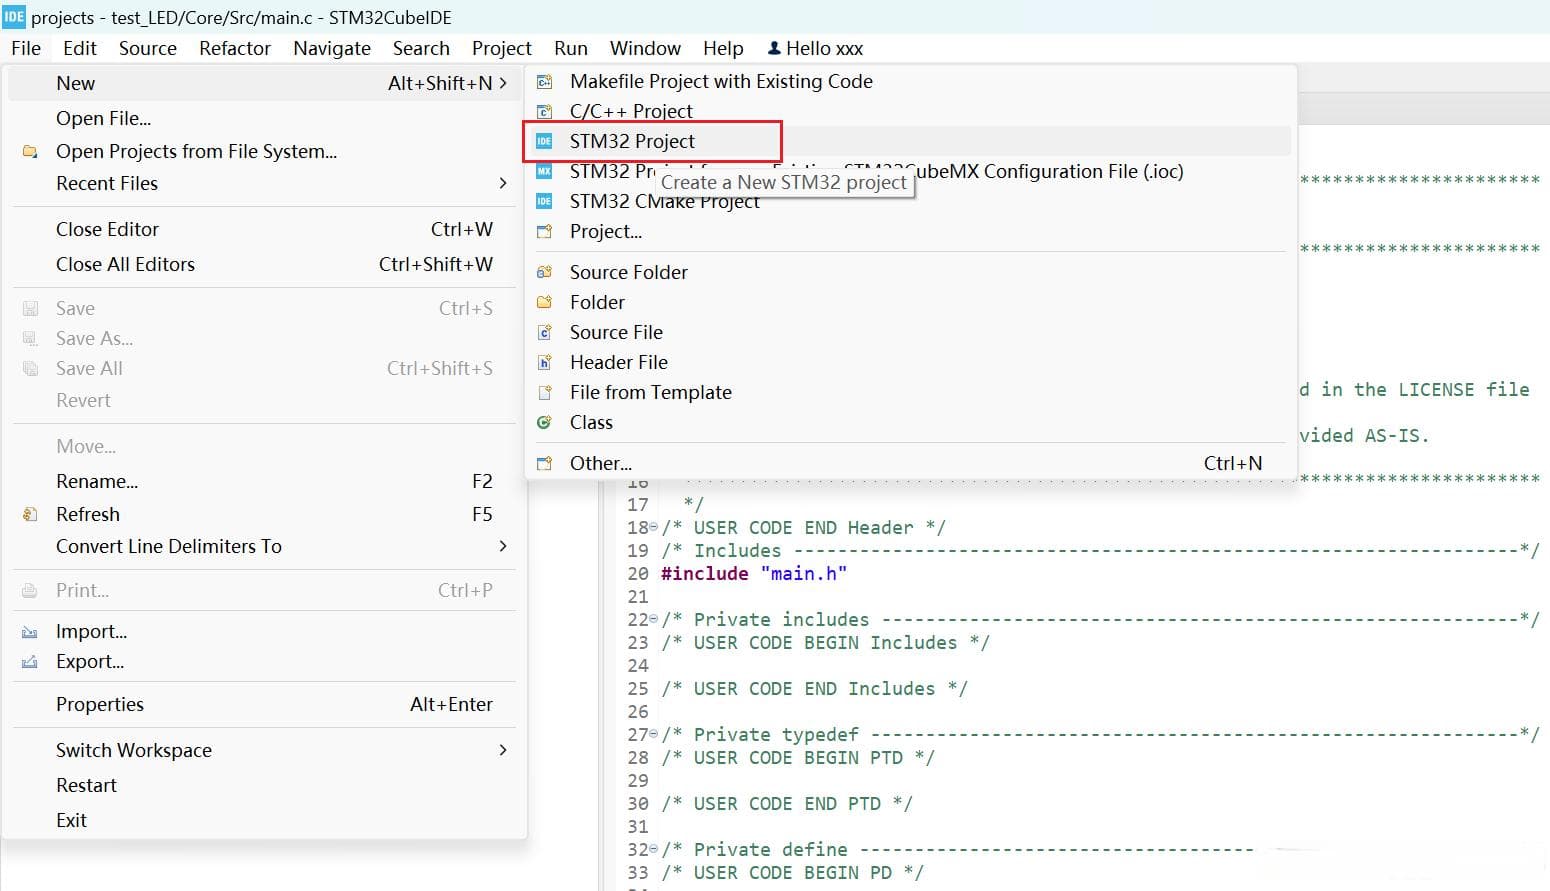
Task: Click the Print printer icon
Action: coord(30,590)
